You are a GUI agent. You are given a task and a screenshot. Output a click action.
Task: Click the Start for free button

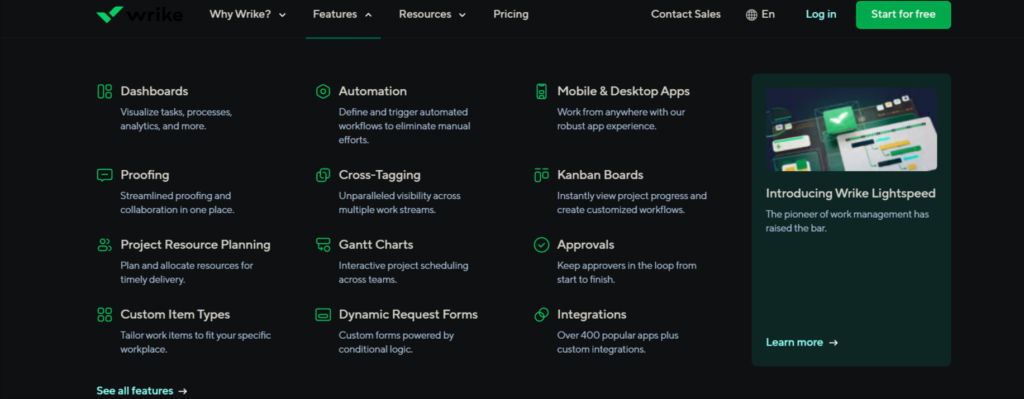(903, 14)
